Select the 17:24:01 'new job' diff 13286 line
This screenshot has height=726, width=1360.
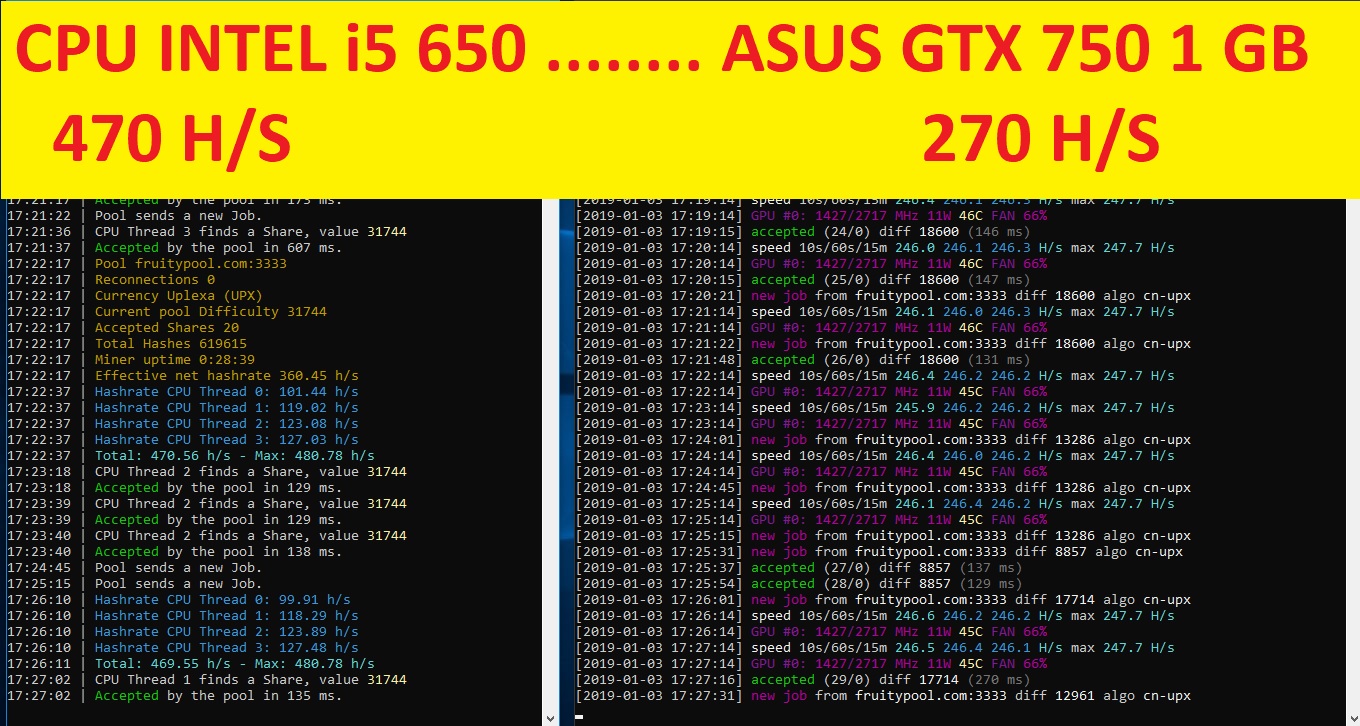click(x=883, y=440)
